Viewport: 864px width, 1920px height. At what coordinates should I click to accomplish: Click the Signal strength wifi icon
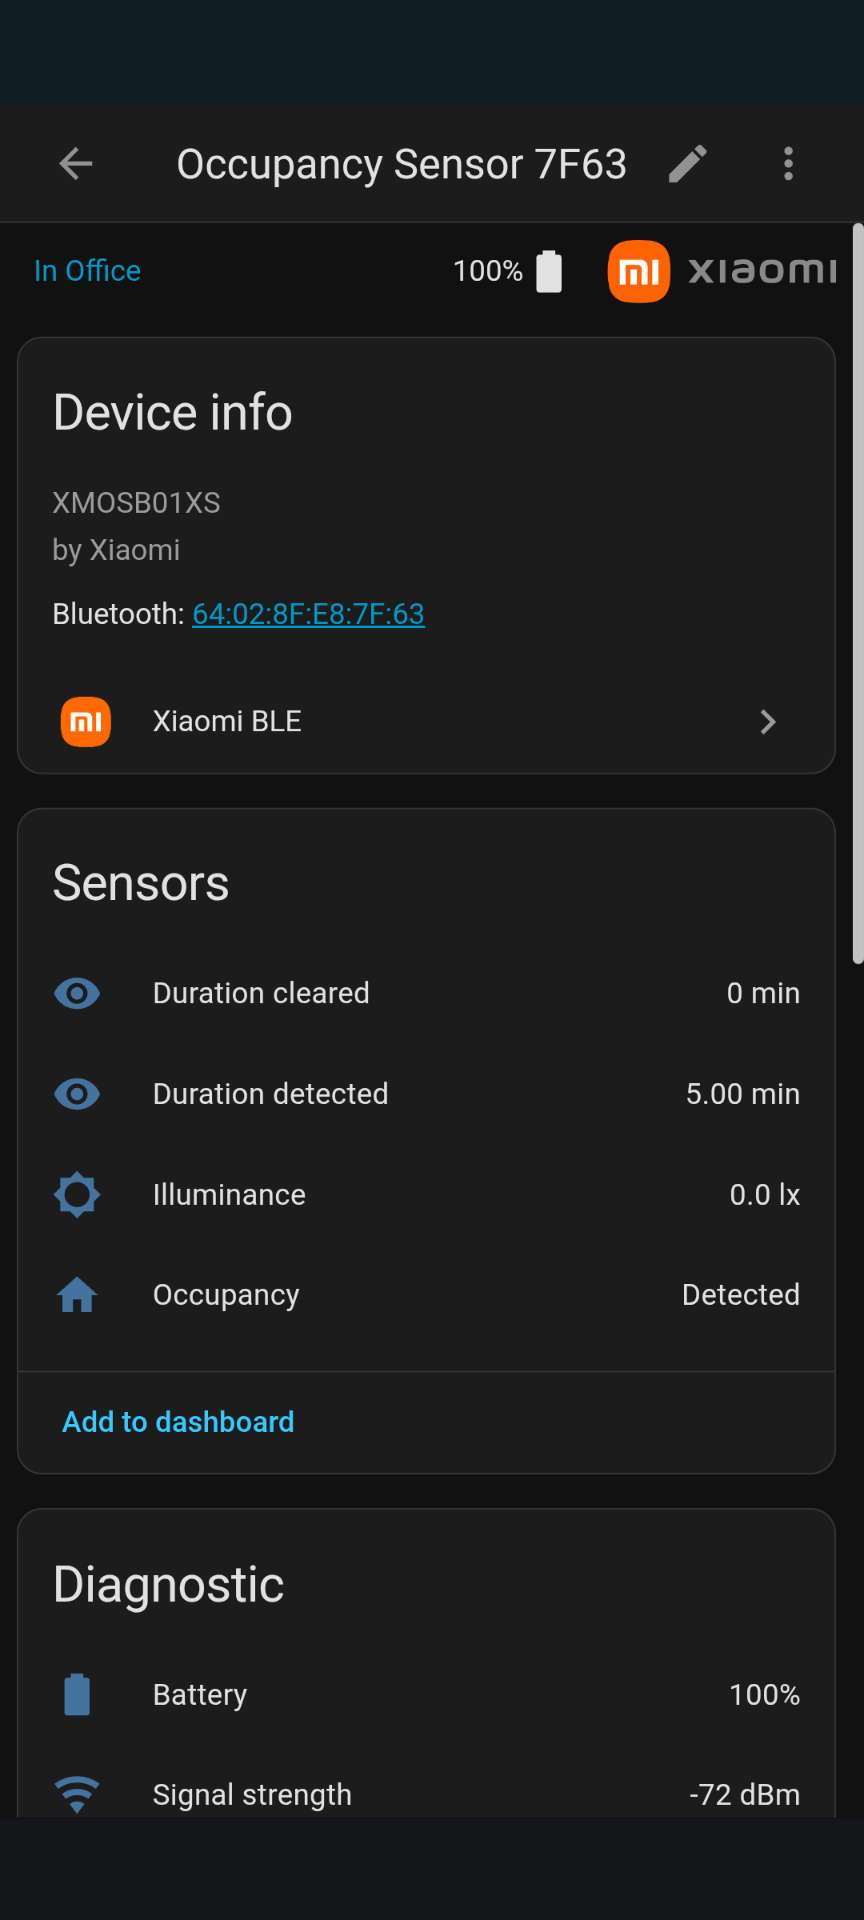(x=77, y=1794)
